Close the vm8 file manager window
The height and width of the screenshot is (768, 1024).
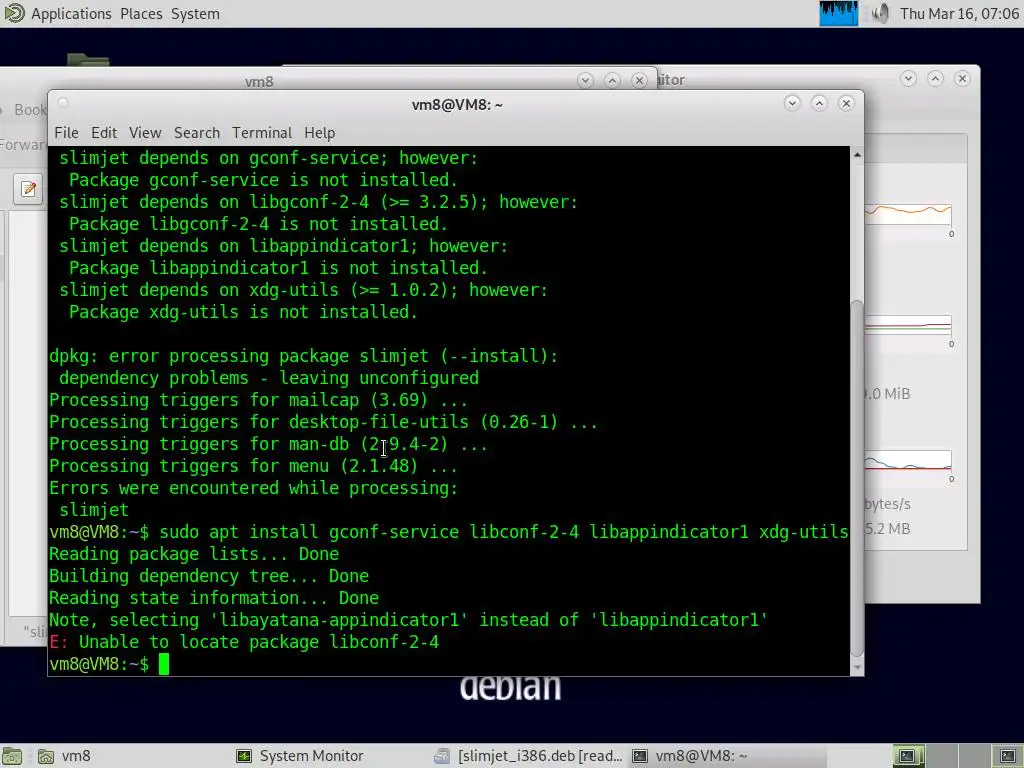639,80
